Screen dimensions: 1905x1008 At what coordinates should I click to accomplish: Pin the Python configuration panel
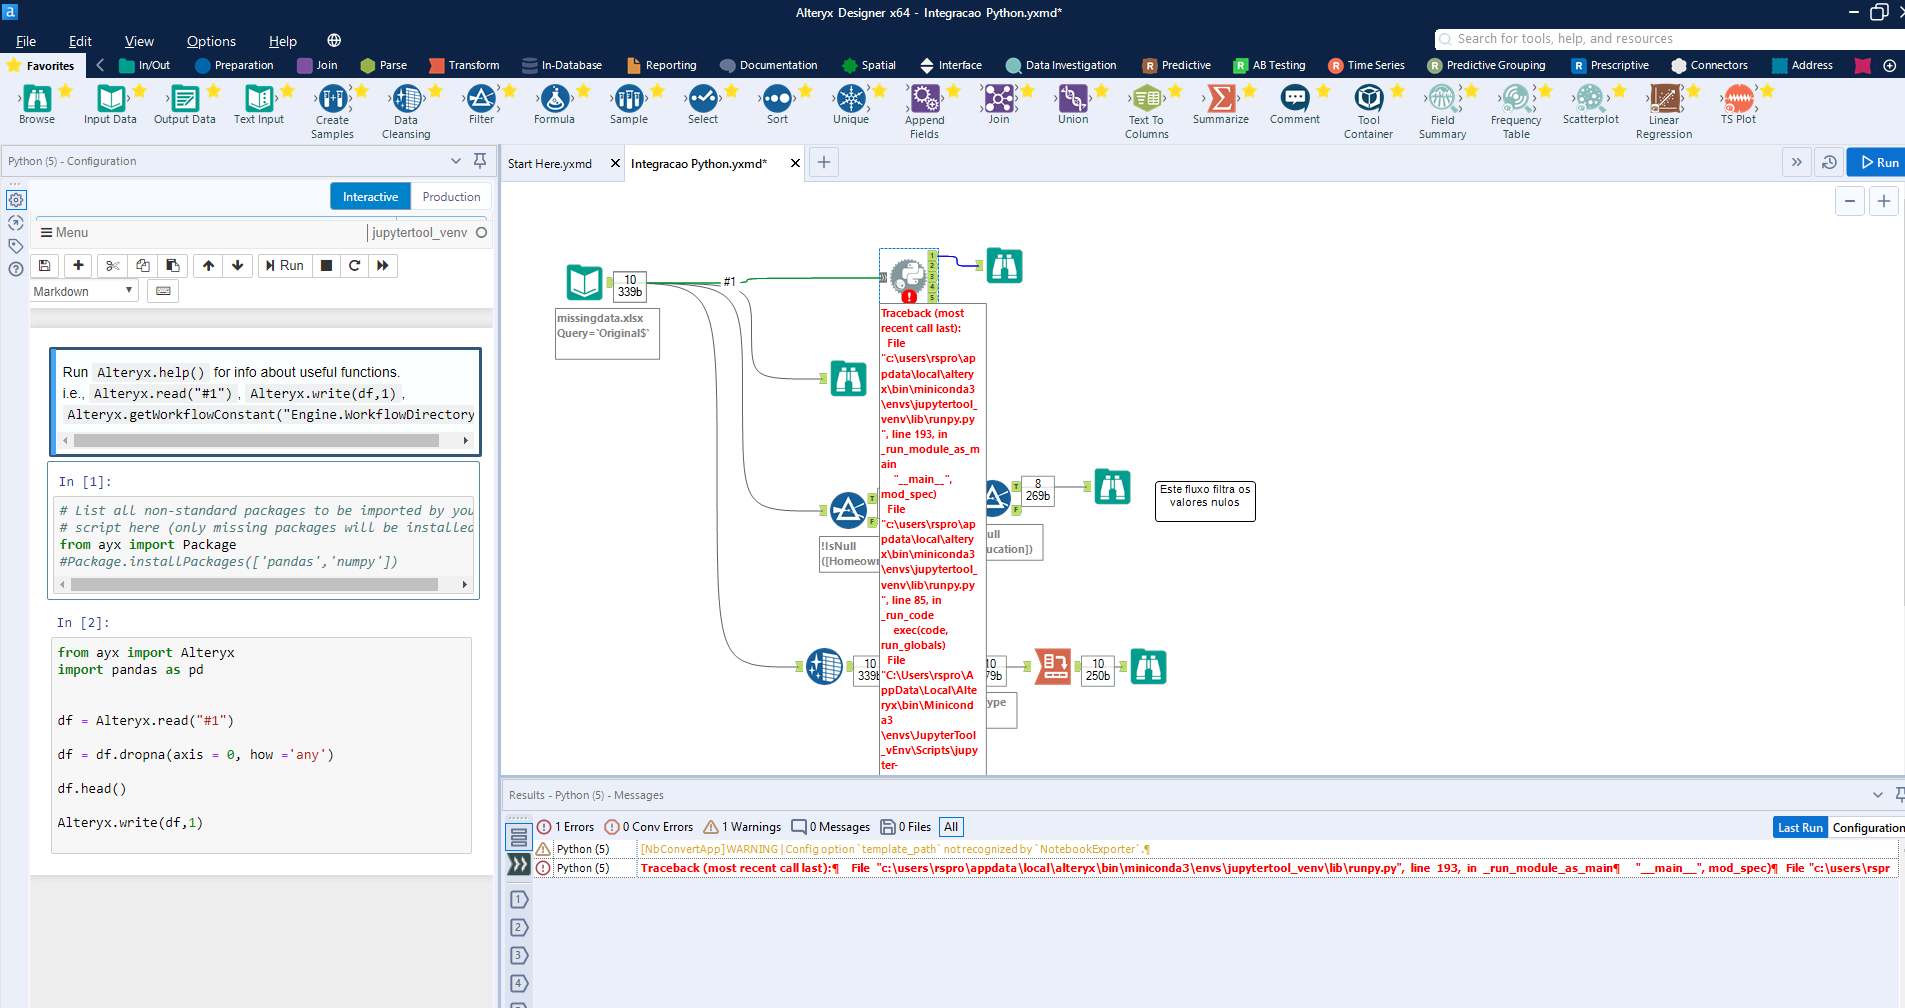point(481,161)
